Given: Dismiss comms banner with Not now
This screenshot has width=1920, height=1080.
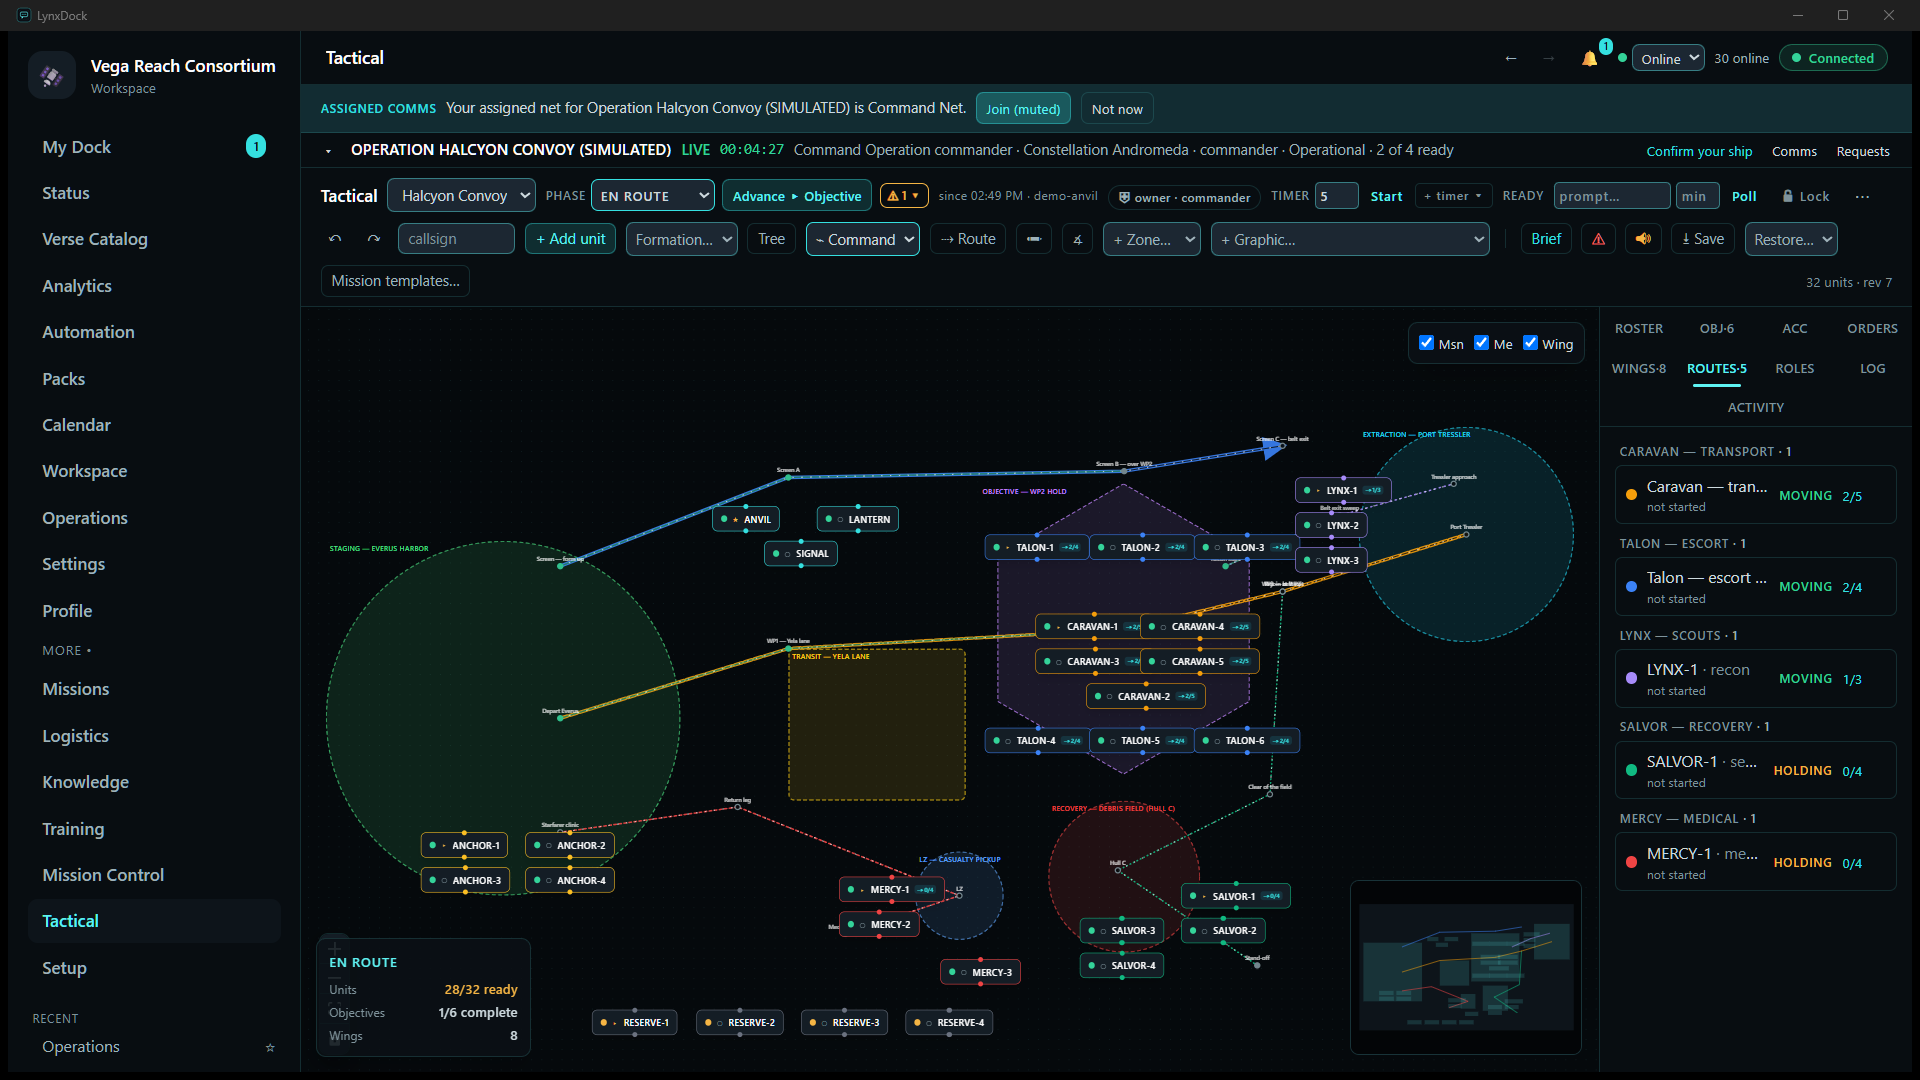Looking at the screenshot, I should coord(1117,109).
